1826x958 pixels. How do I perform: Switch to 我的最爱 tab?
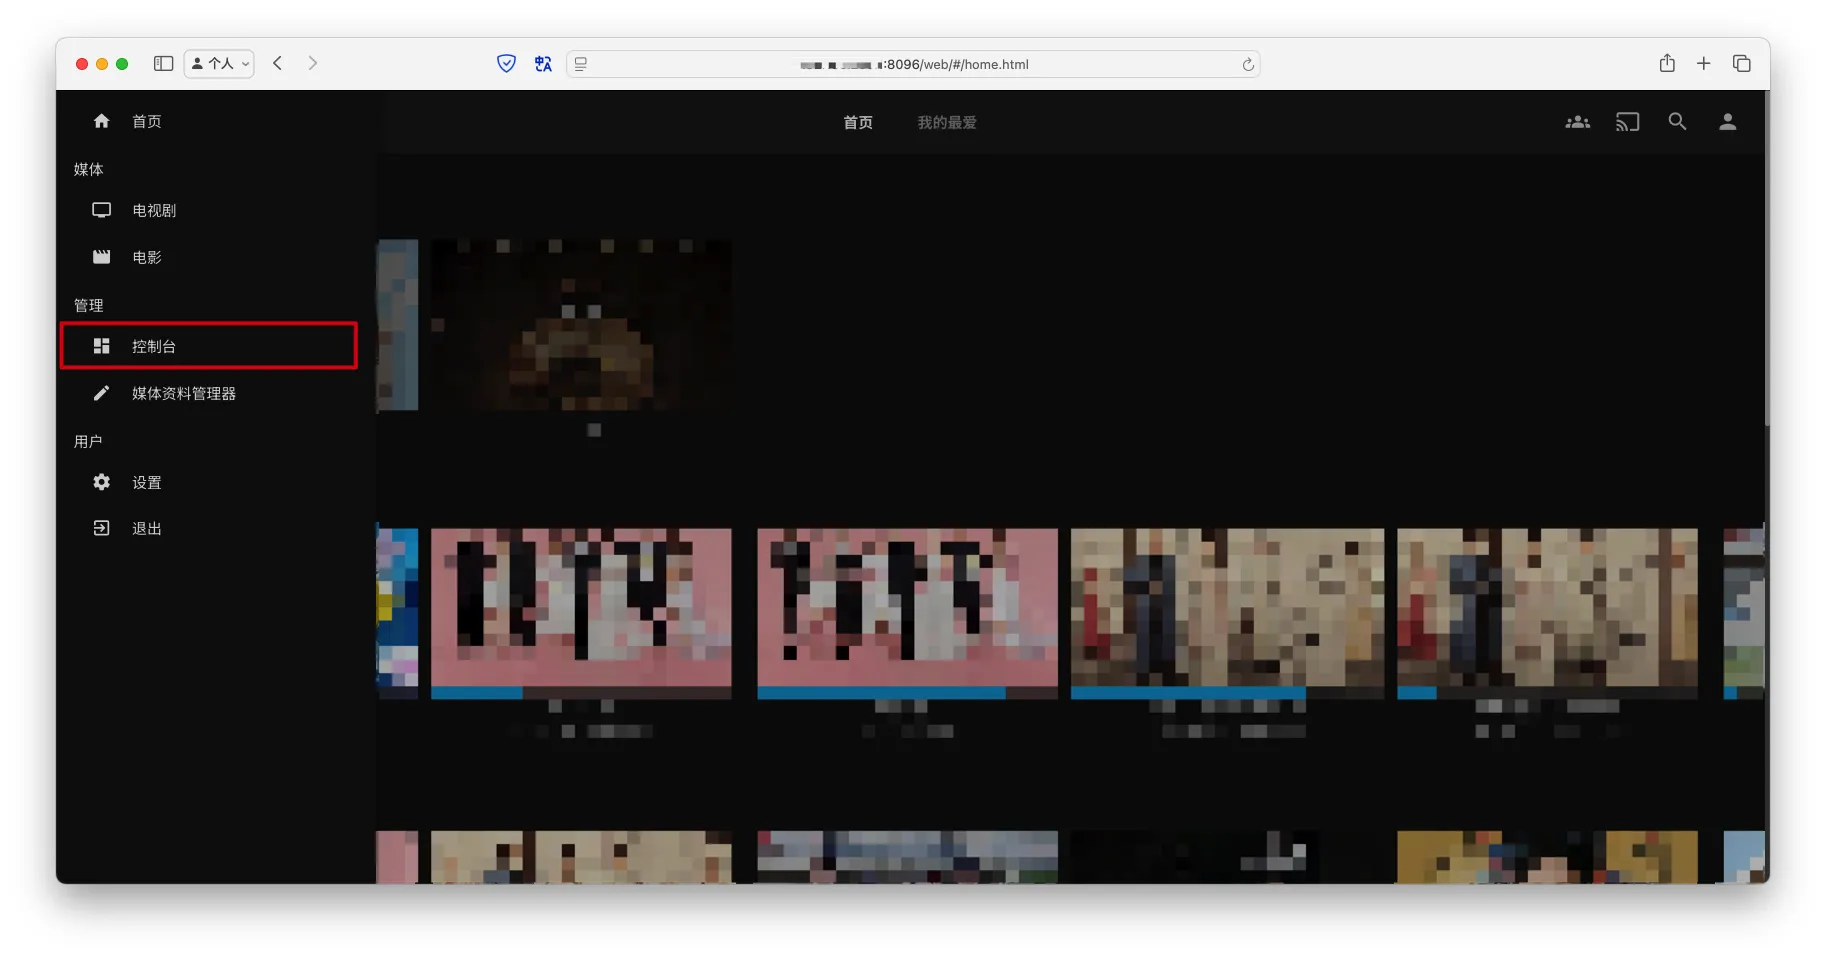(x=947, y=123)
